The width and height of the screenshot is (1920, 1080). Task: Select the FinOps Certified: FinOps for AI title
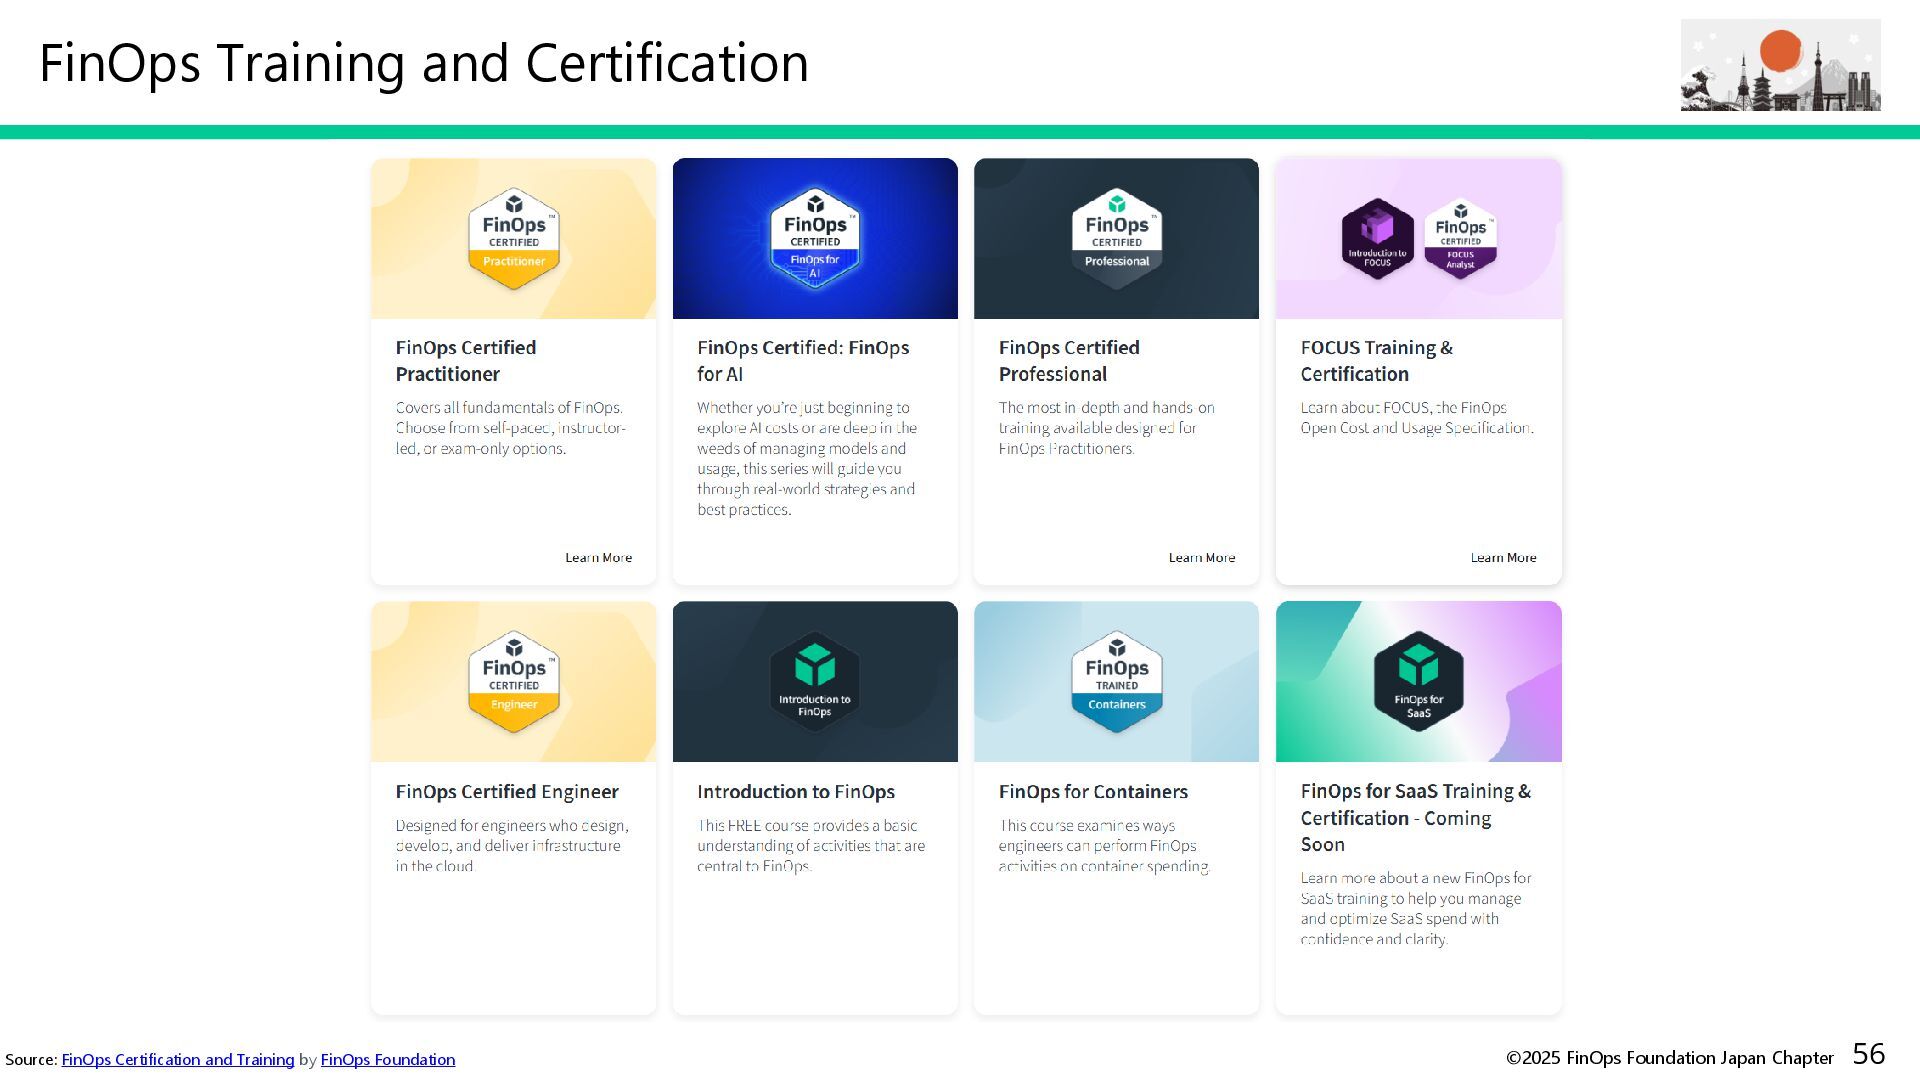point(803,361)
